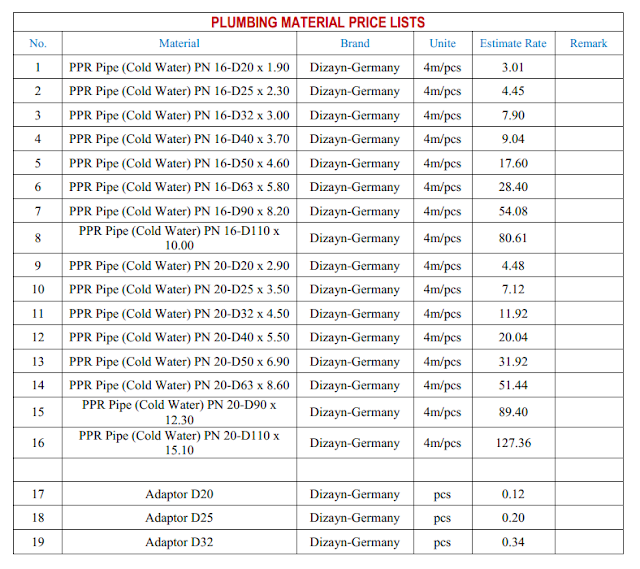Click the Brand column header
640x569 pixels.
click(354, 43)
